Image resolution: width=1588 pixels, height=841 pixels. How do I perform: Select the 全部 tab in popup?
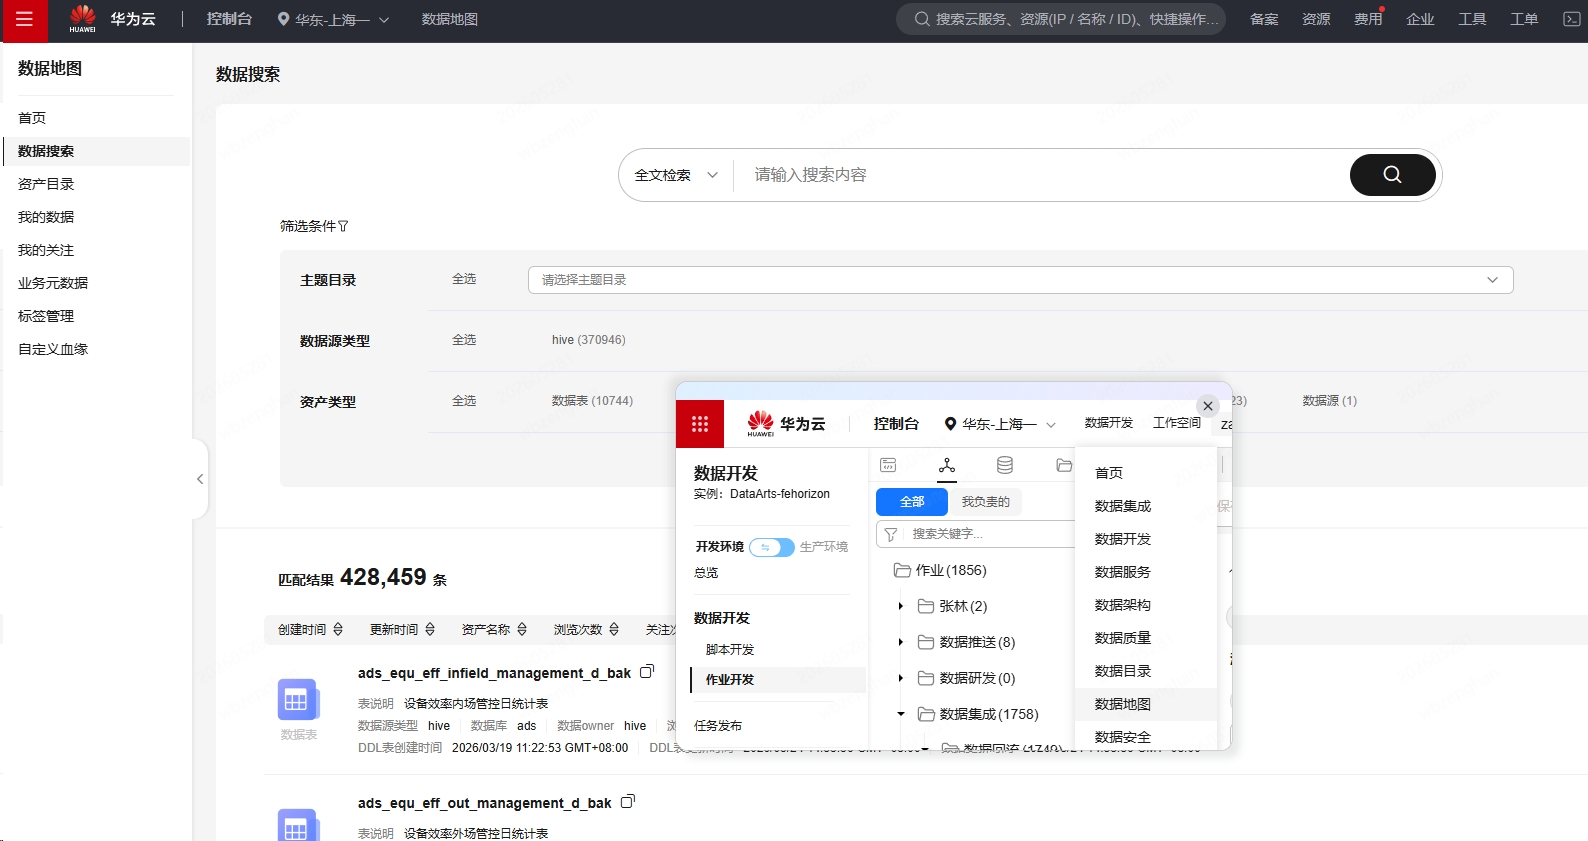click(x=912, y=502)
